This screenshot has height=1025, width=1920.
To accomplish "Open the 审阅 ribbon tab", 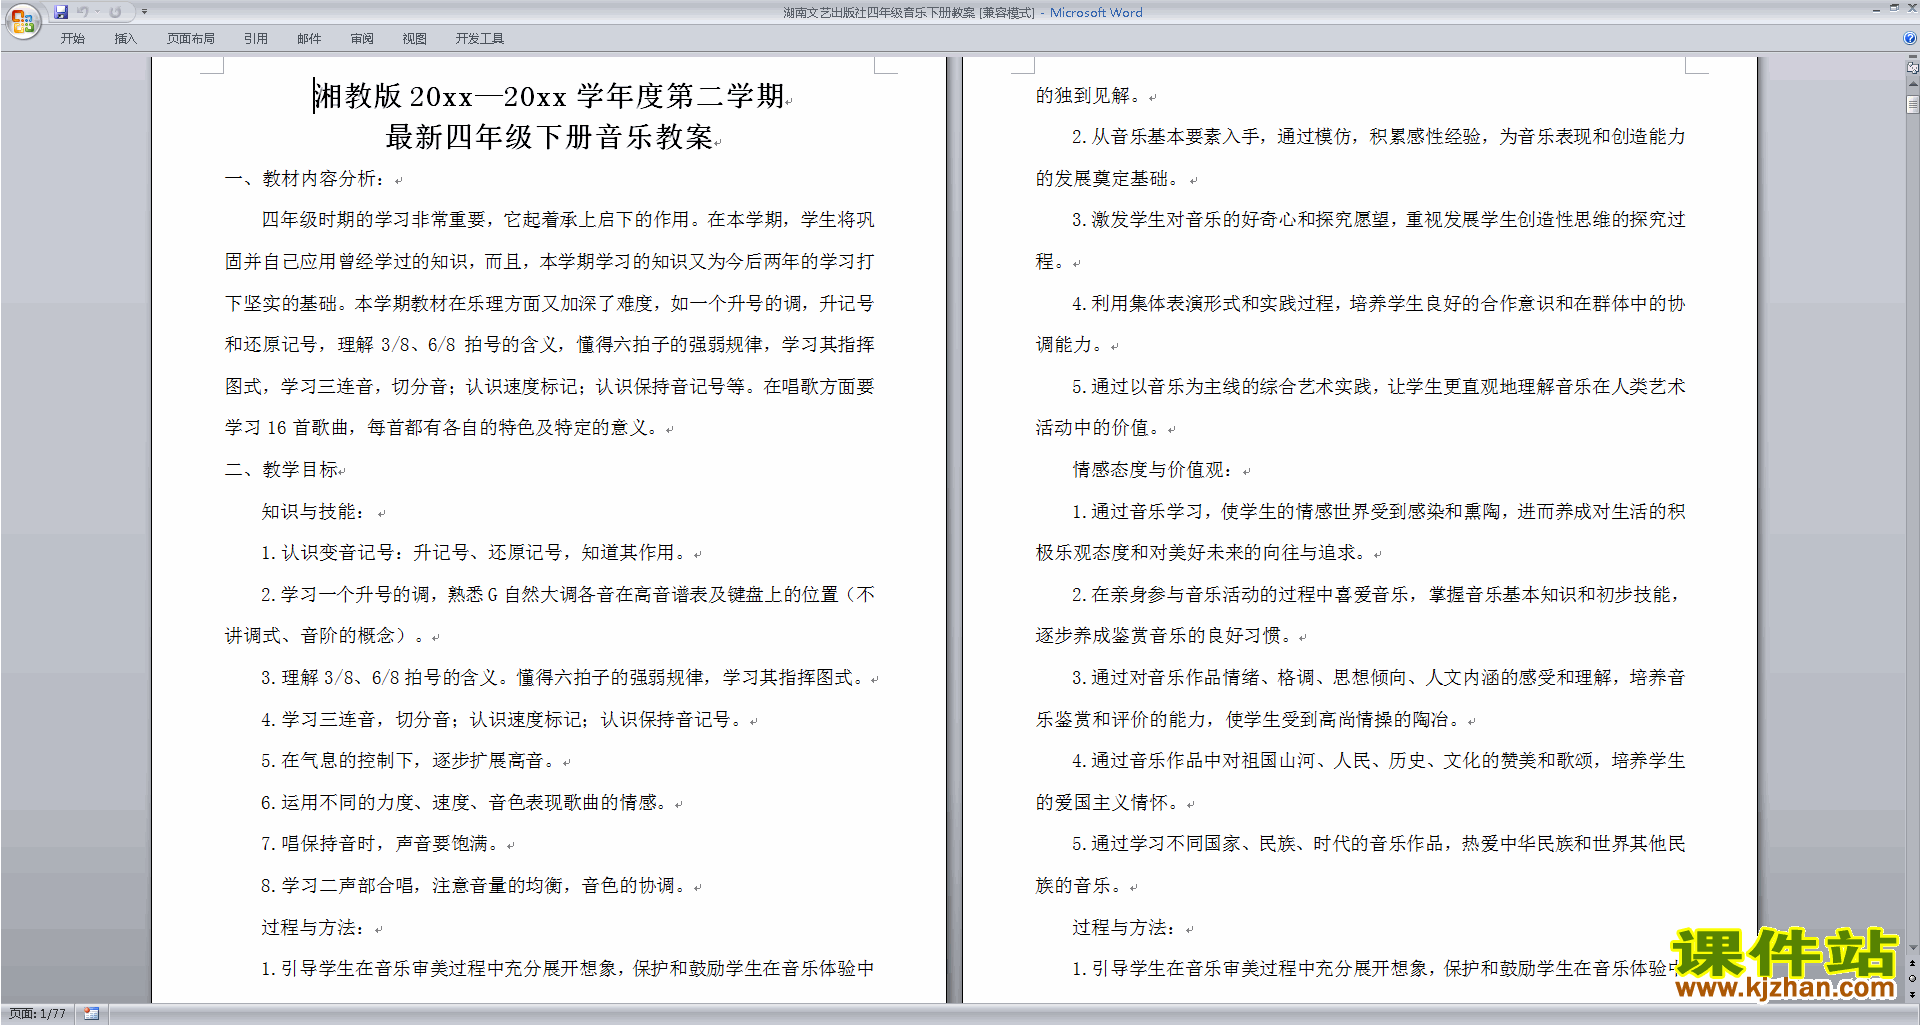I will (x=362, y=39).
